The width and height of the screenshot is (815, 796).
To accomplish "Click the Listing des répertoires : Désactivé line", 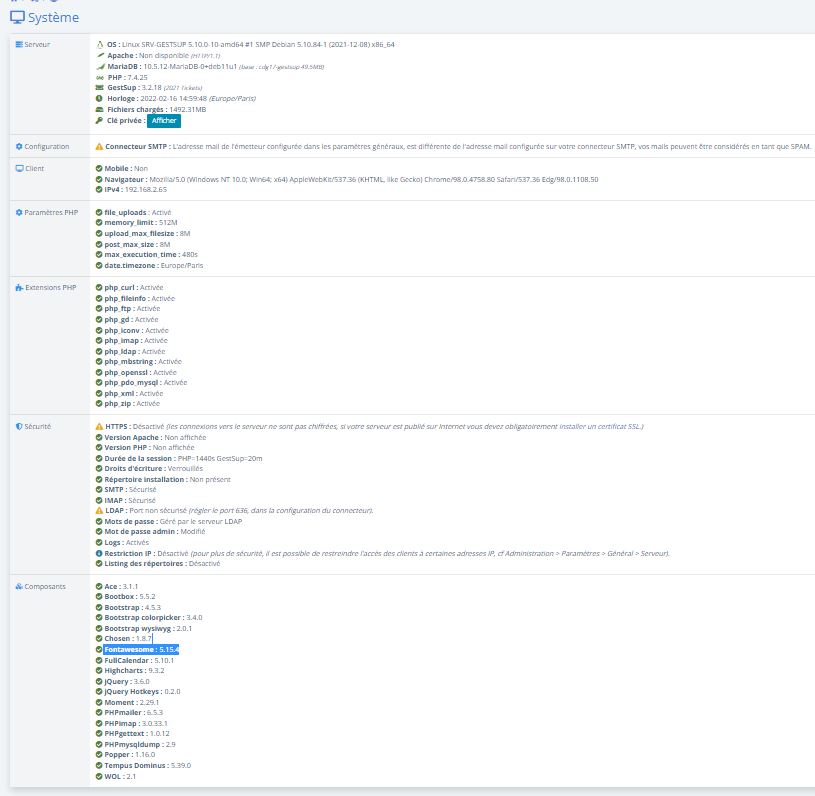I will tap(162, 563).
